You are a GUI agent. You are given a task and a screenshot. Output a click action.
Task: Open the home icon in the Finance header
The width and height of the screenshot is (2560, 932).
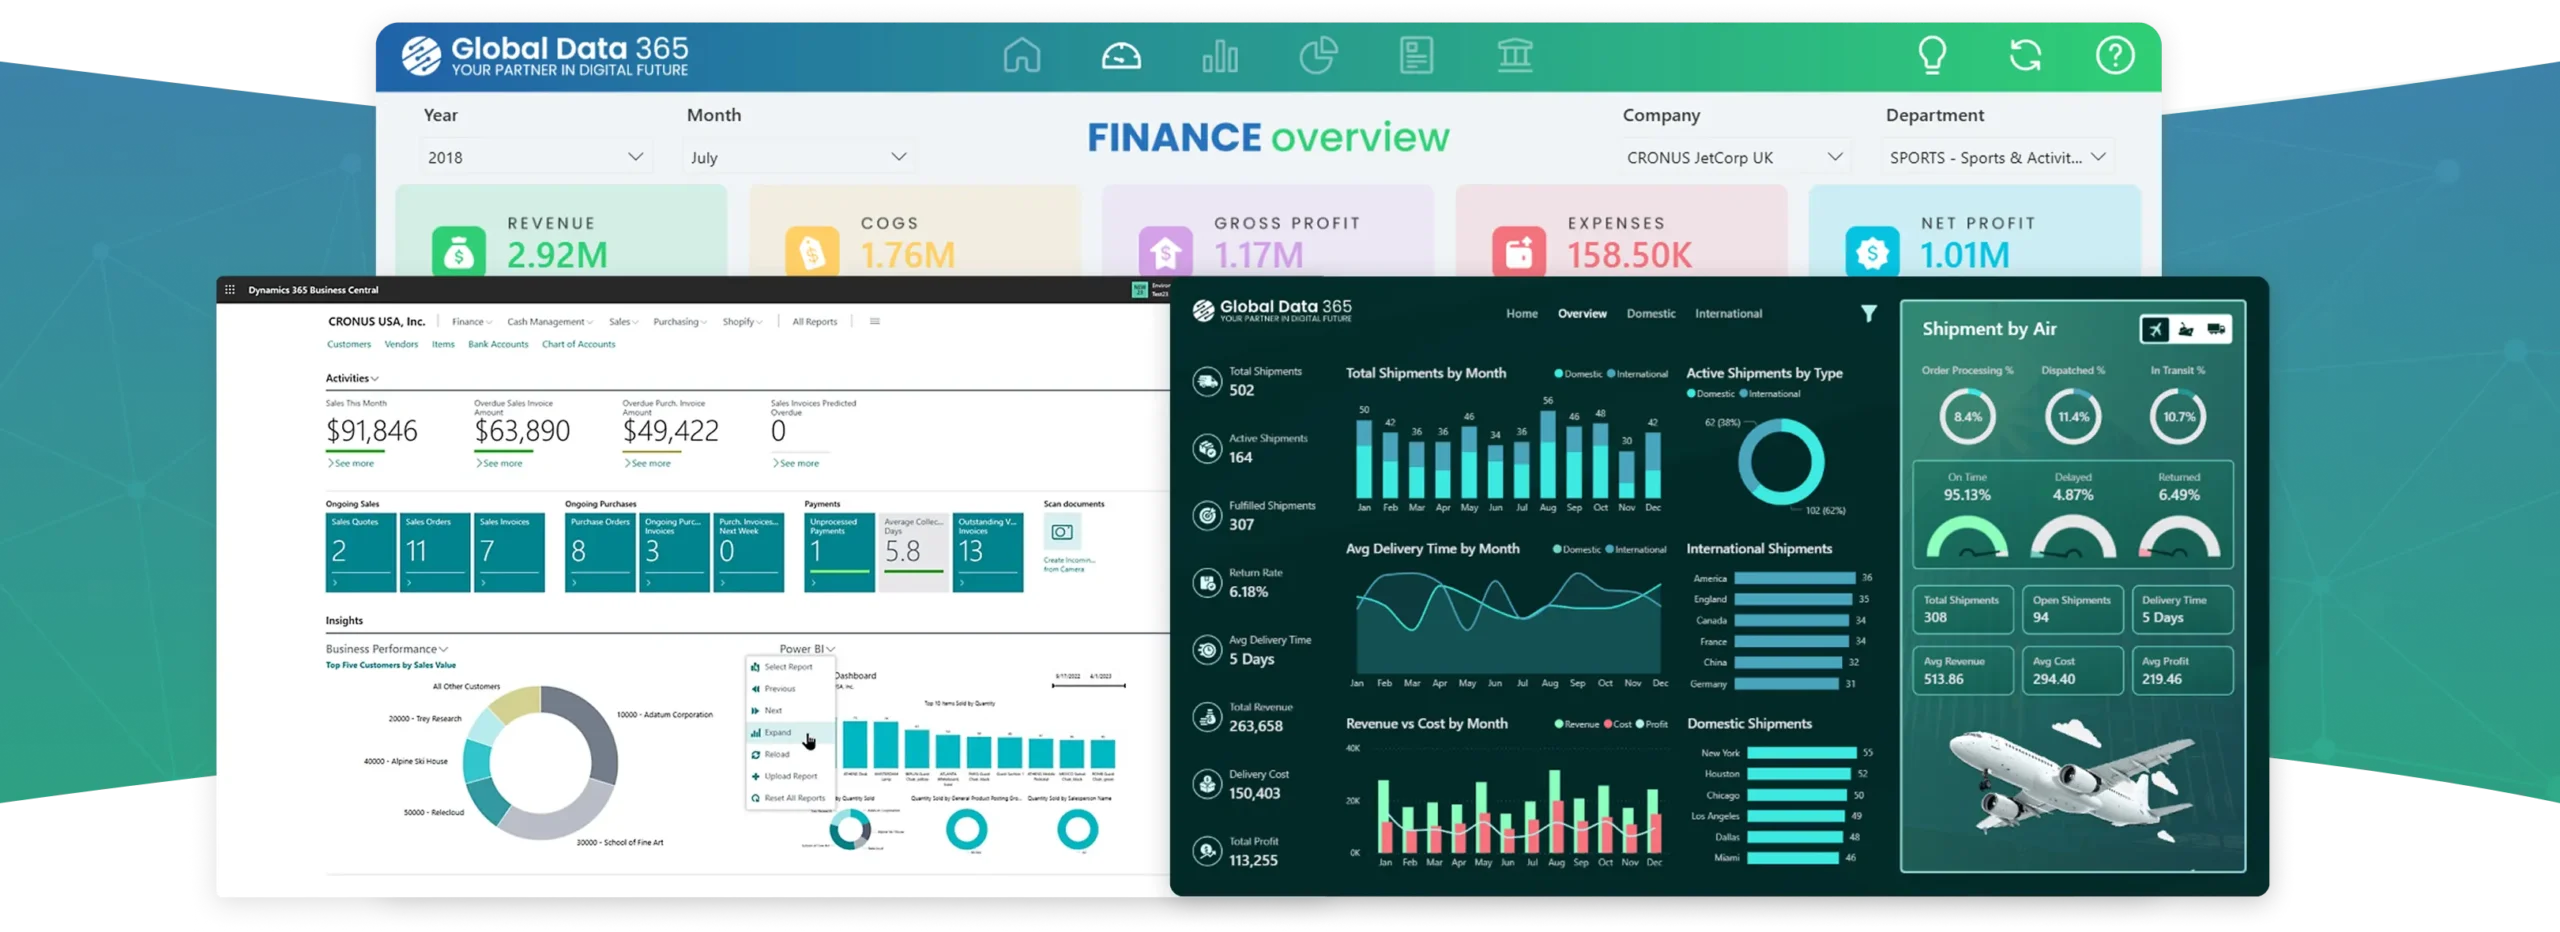[1021, 55]
